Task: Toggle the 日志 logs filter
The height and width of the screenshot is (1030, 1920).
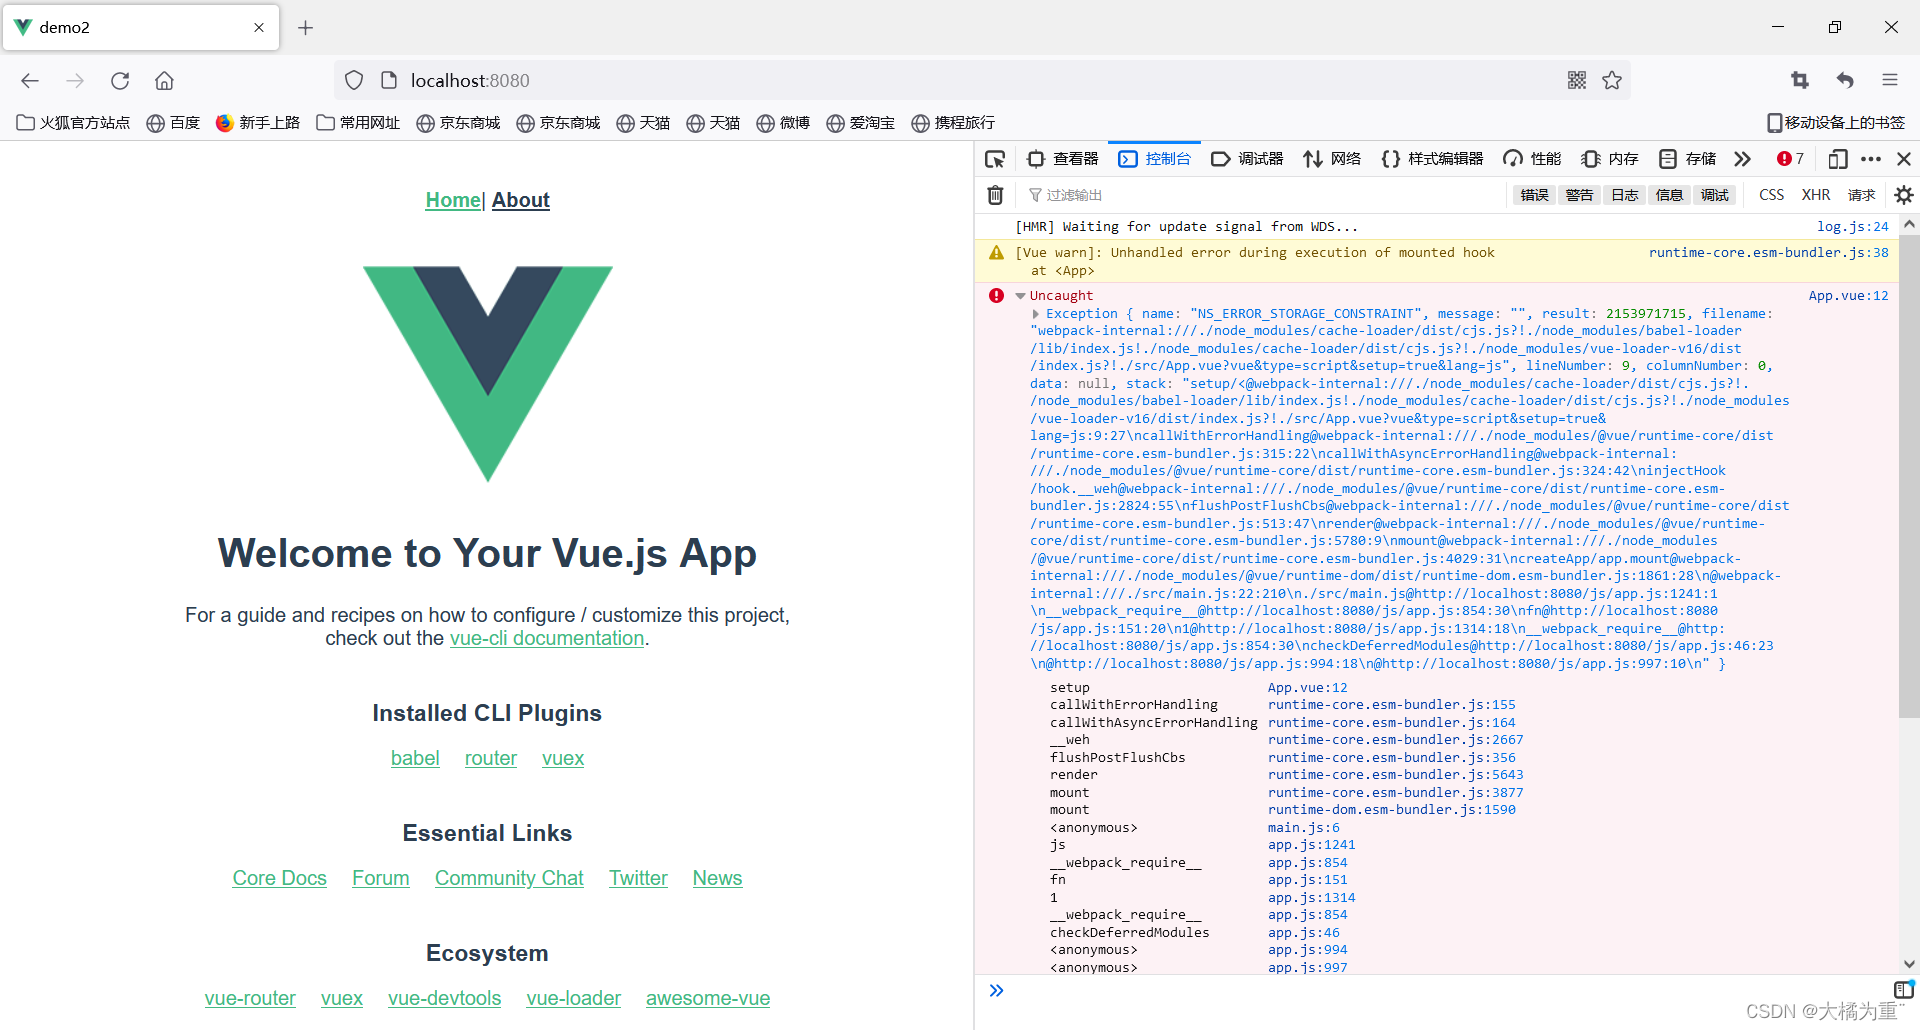Action: pos(1625,195)
